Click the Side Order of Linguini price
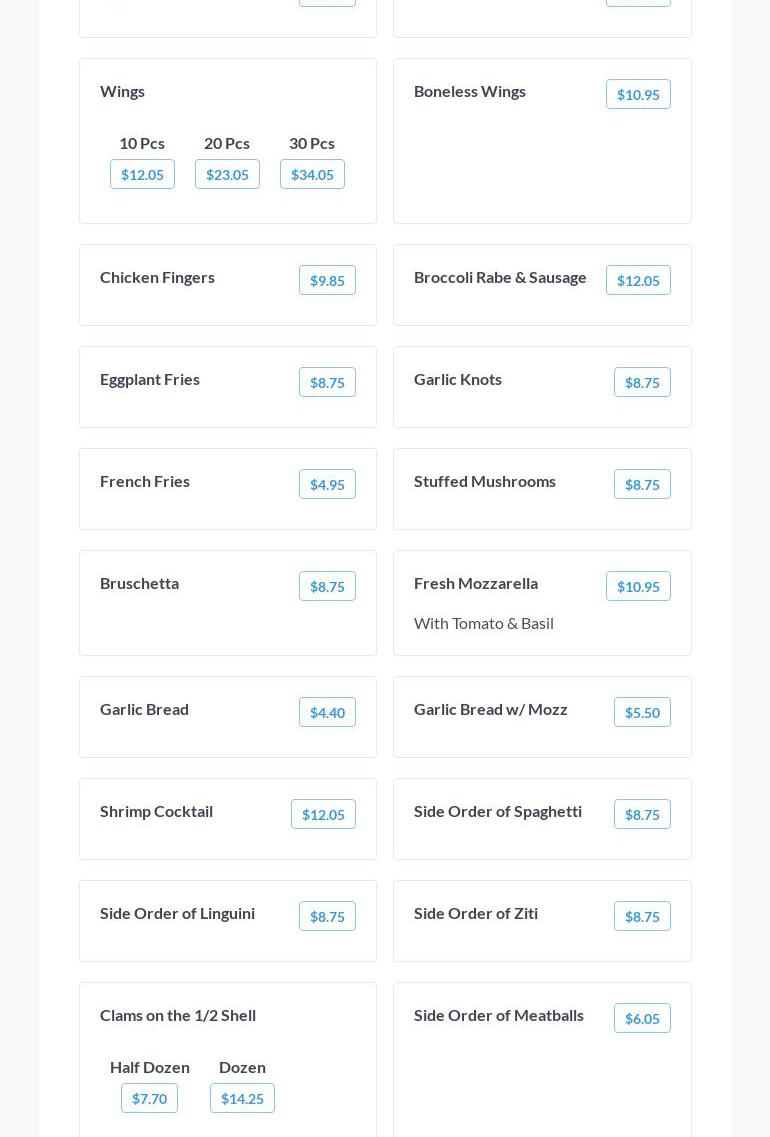Image resolution: width=770 pixels, height=1137 pixels. coord(327,916)
